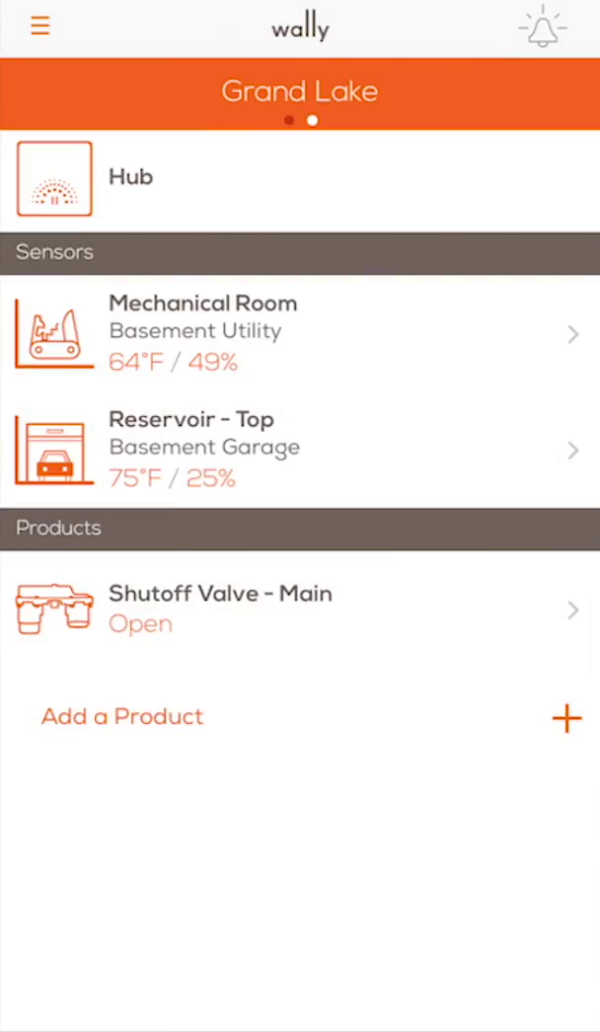Click the 64°F / 49% reading
The image size is (600, 1032).
(173, 362)
